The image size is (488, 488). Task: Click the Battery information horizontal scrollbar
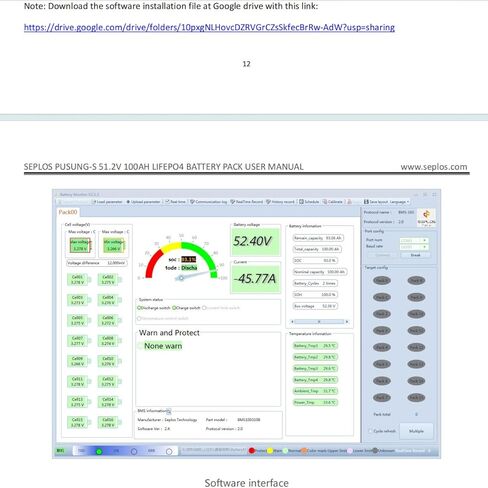[x=319, y=322]
